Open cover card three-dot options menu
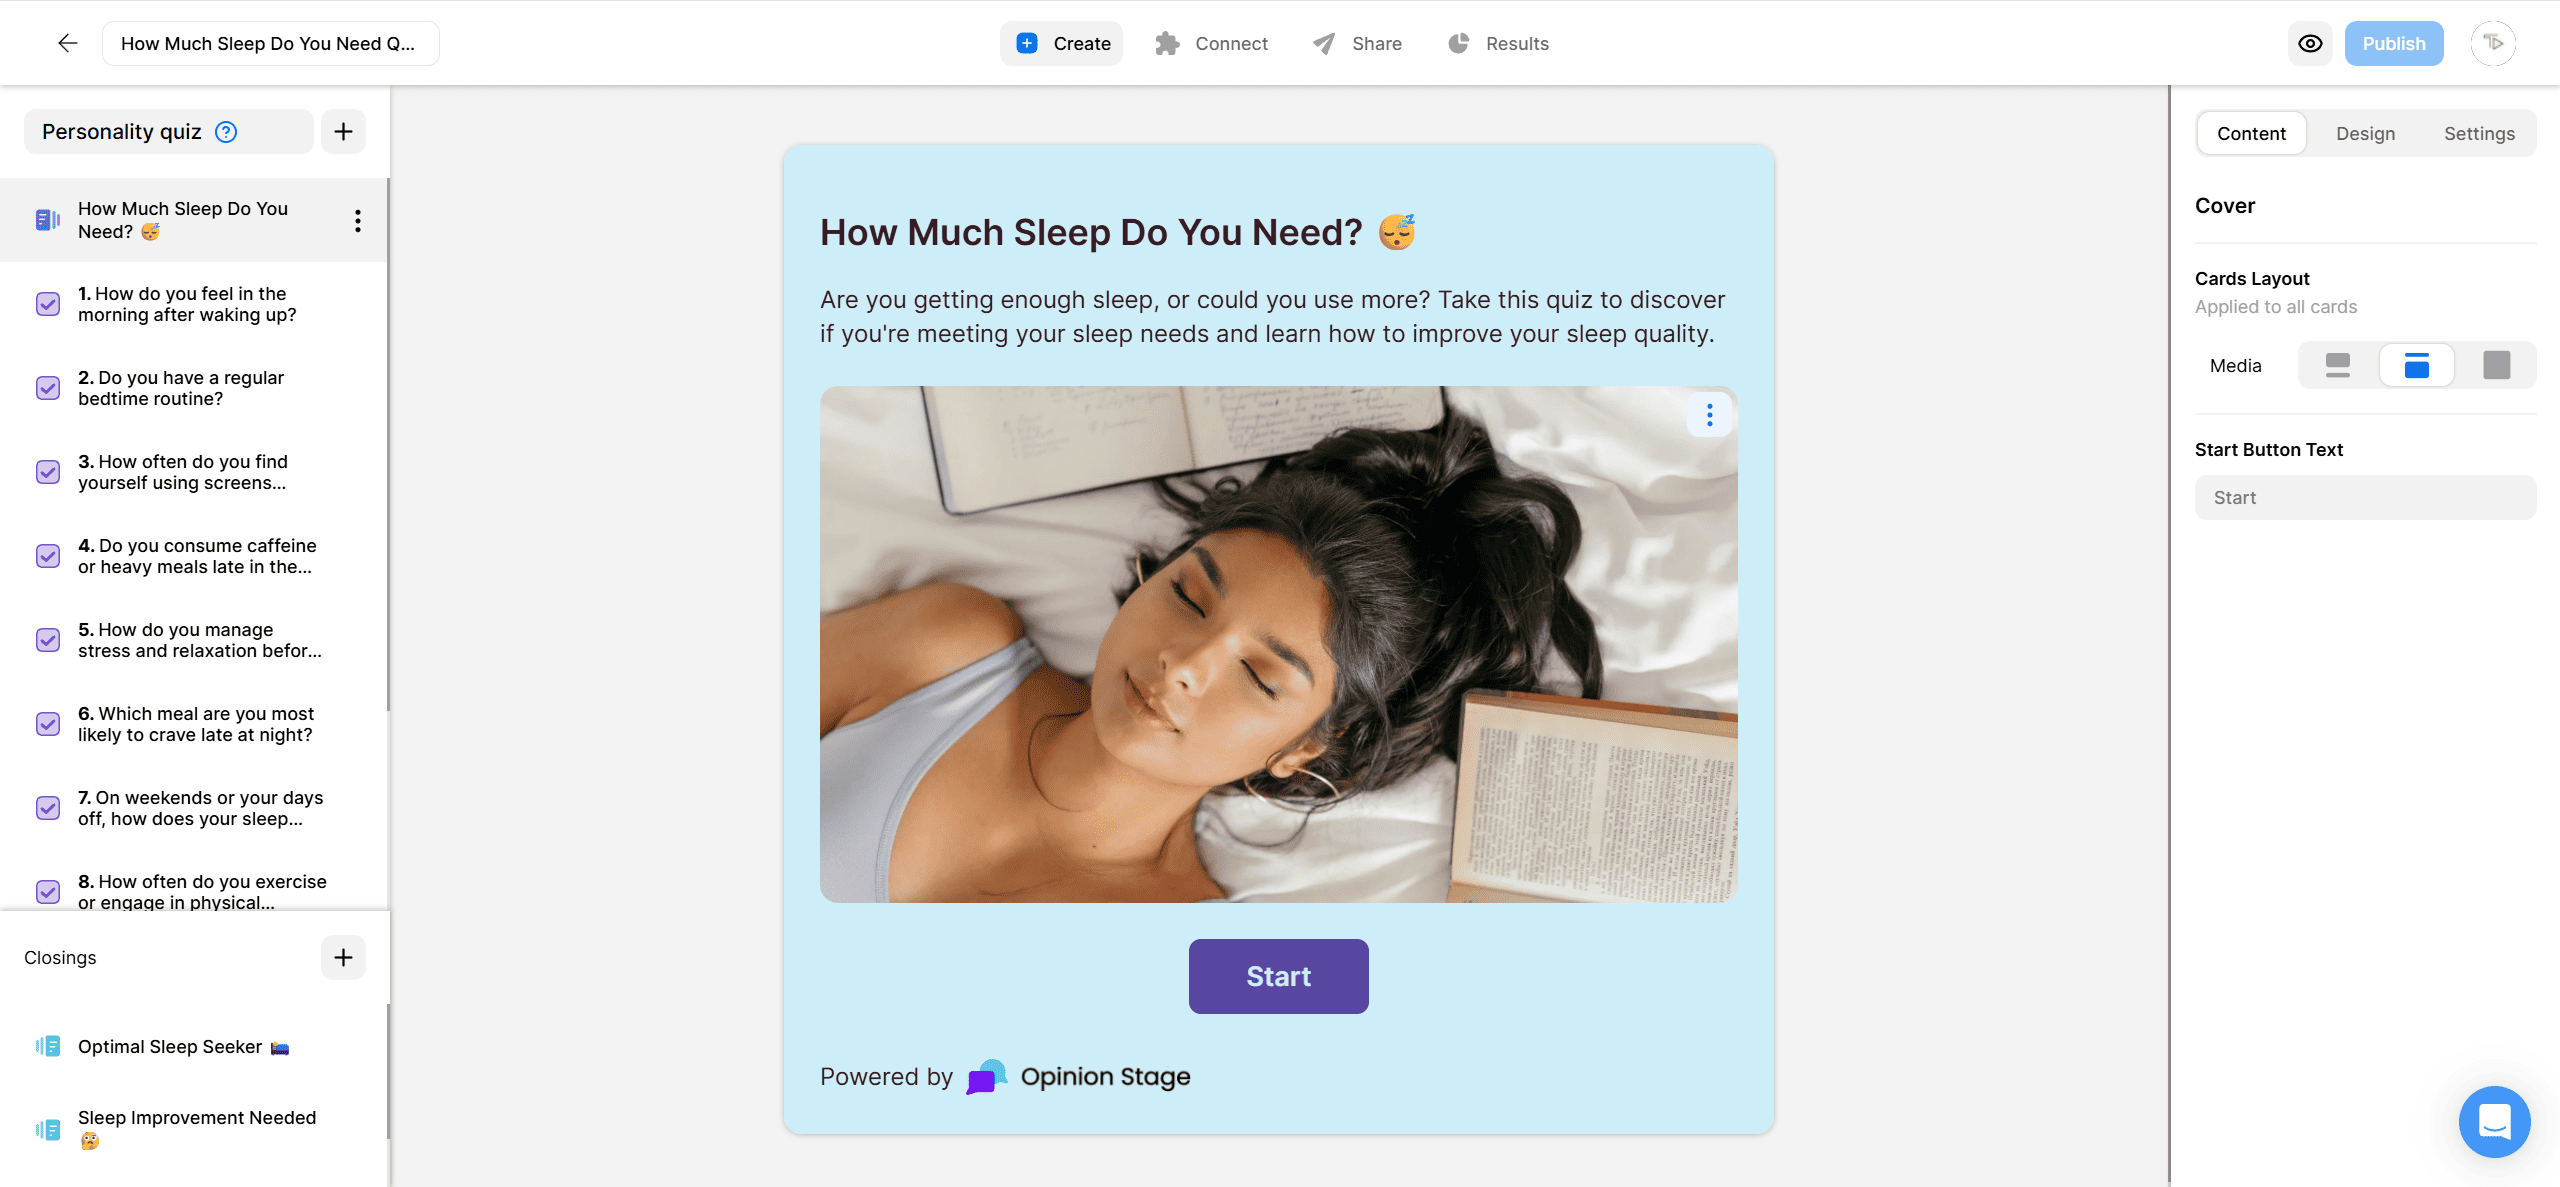Viewport: 2560px width, 1187px height. (357, 221)
